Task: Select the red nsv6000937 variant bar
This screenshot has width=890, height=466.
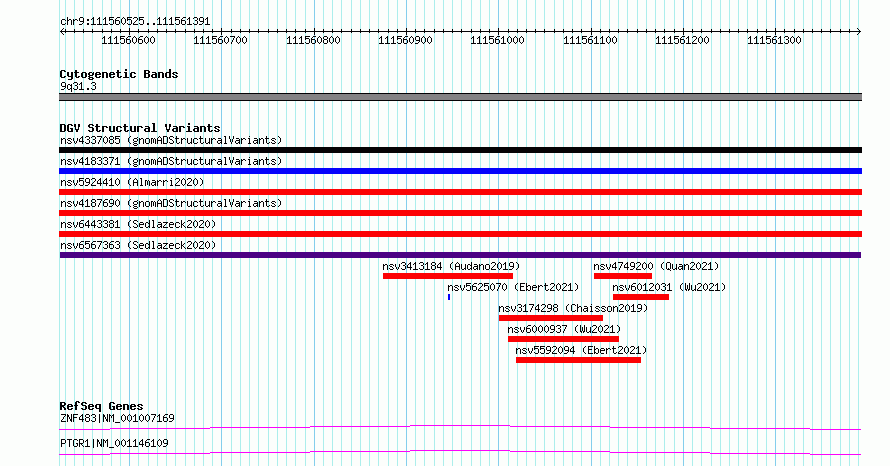Action: [563, 339]
